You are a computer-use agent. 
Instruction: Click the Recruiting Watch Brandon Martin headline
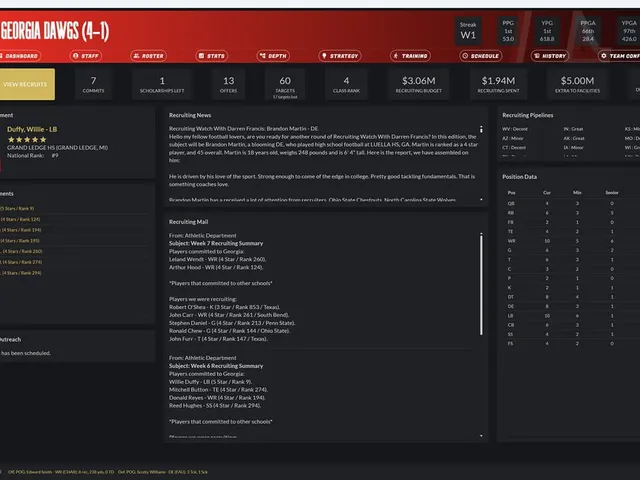(243, 129)
